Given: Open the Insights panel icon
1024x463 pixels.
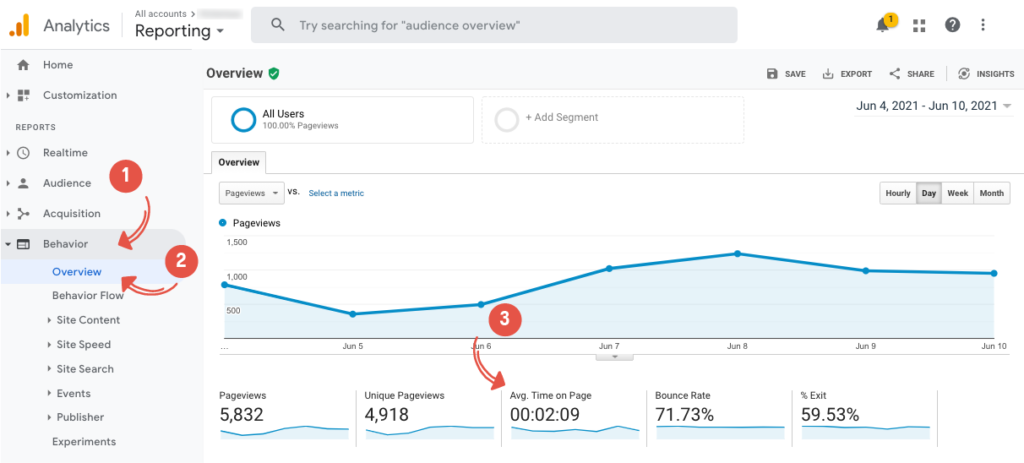Looking at the screenshot, I should pos(964,74).
